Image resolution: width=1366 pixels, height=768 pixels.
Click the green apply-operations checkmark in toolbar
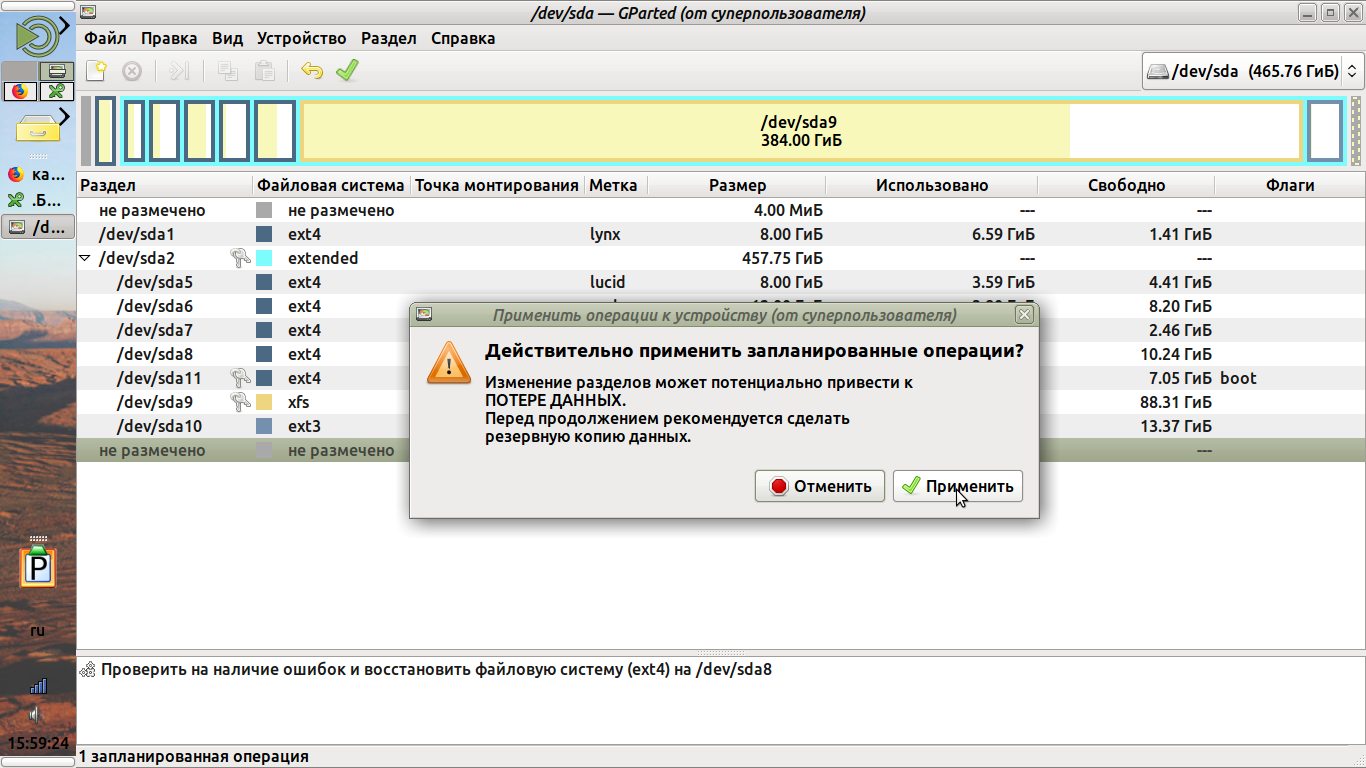pyautogui.click(x=347, y=71)
